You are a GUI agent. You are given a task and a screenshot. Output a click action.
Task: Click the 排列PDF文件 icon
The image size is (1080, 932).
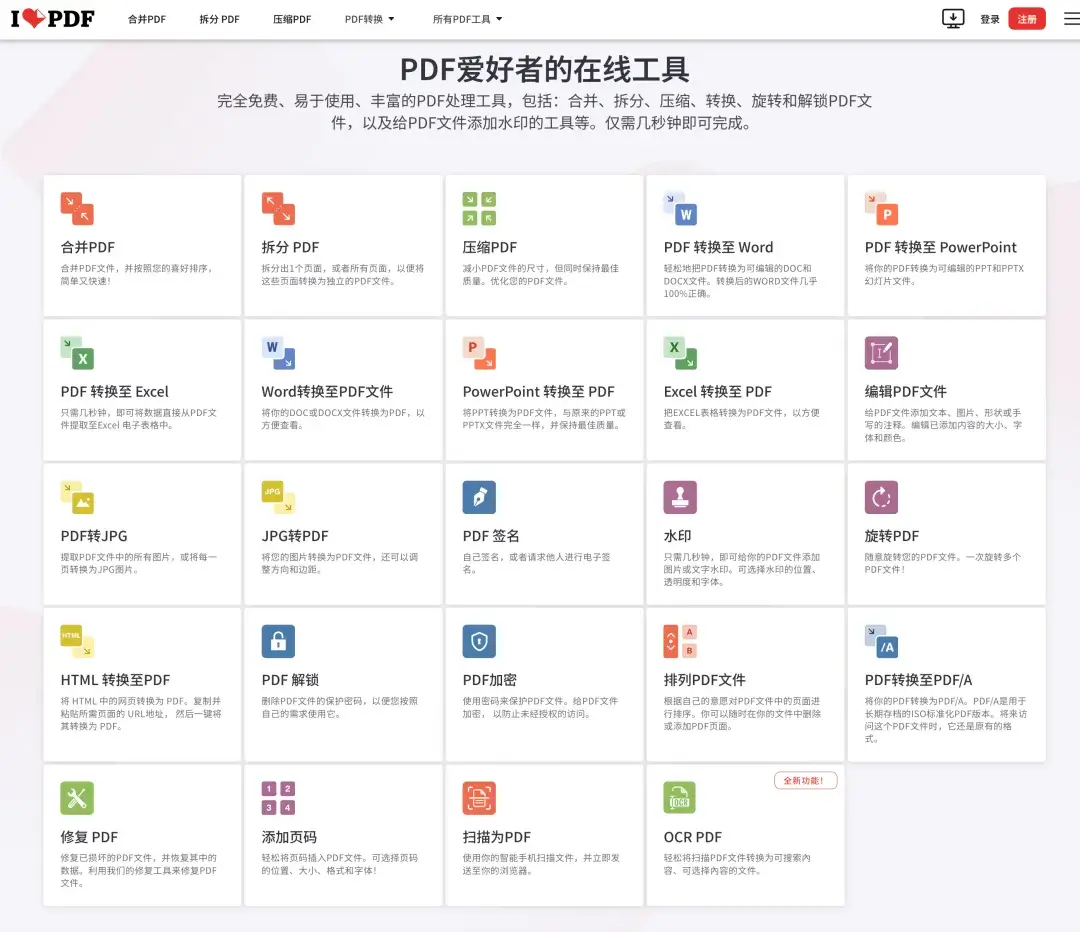tap(681, 641)
